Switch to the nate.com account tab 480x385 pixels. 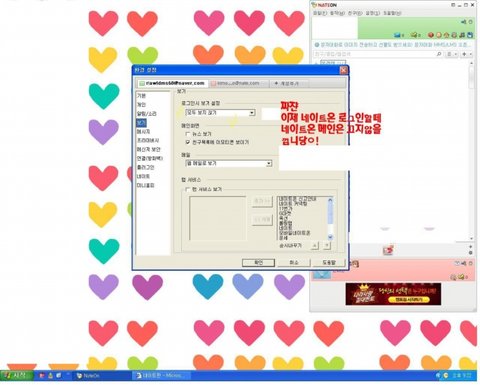[239, 83]
